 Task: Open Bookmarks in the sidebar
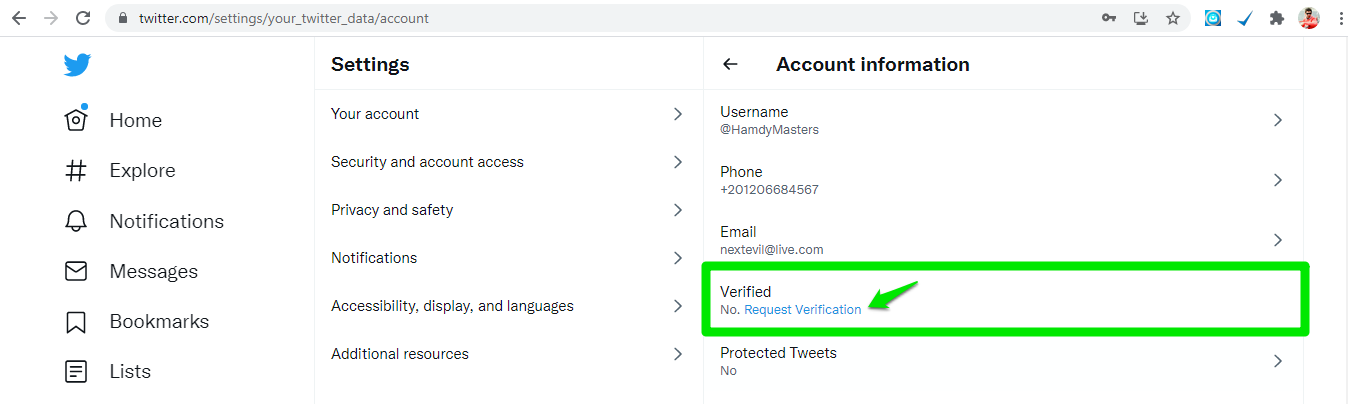(159, 321)
